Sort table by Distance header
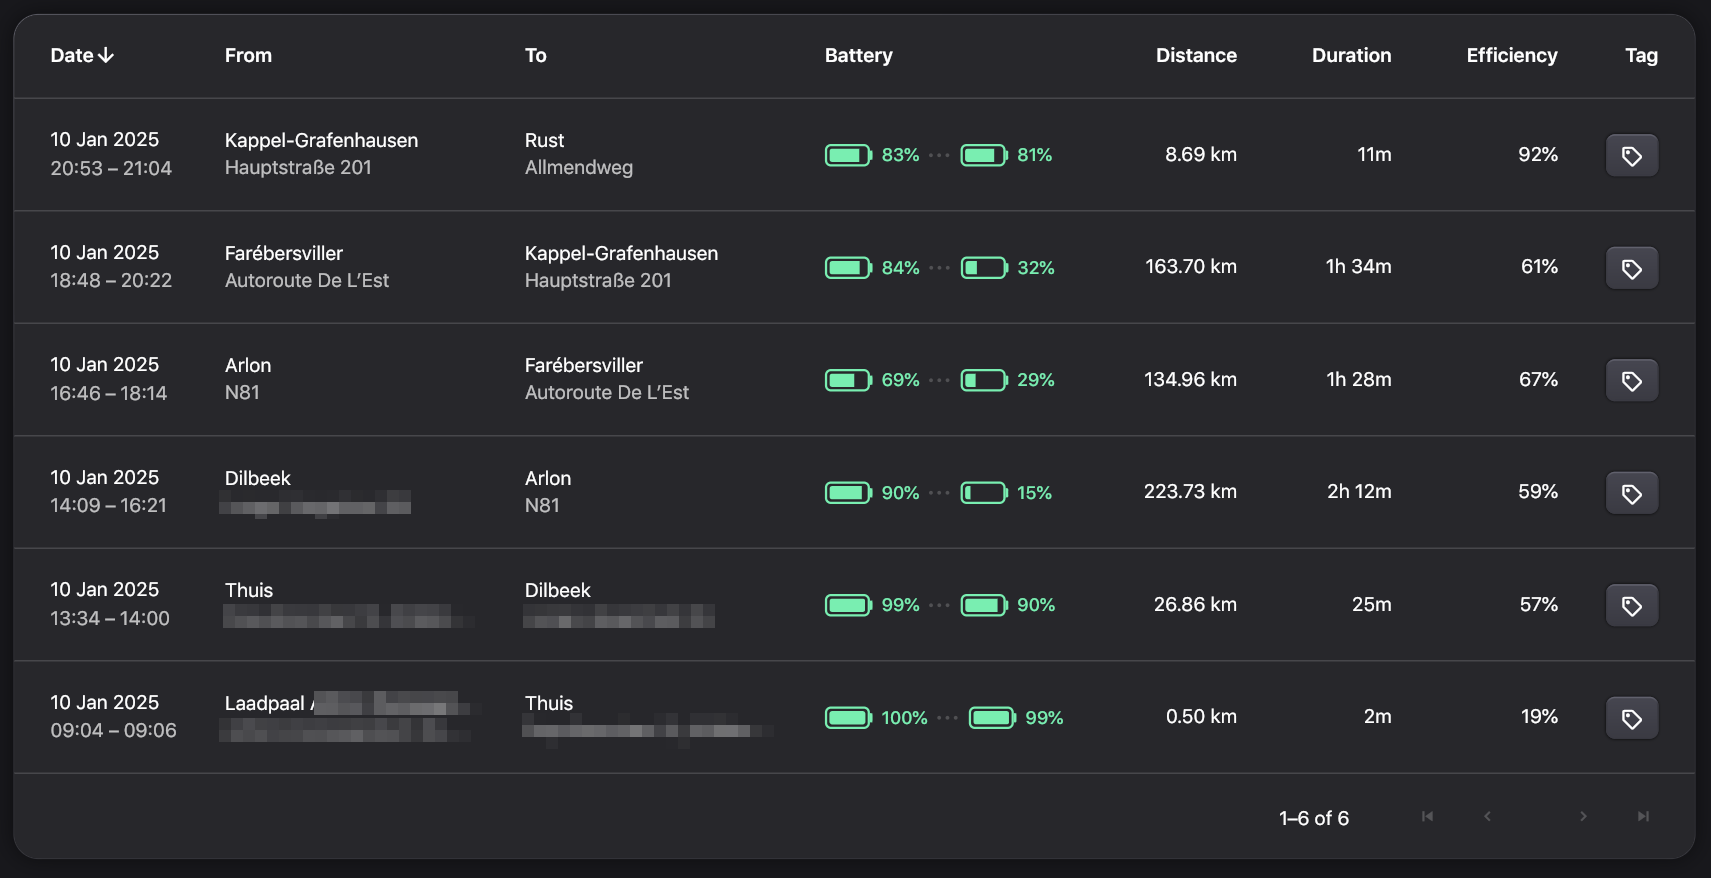Screen dimensions: 1711x878 pos(1196,56)
